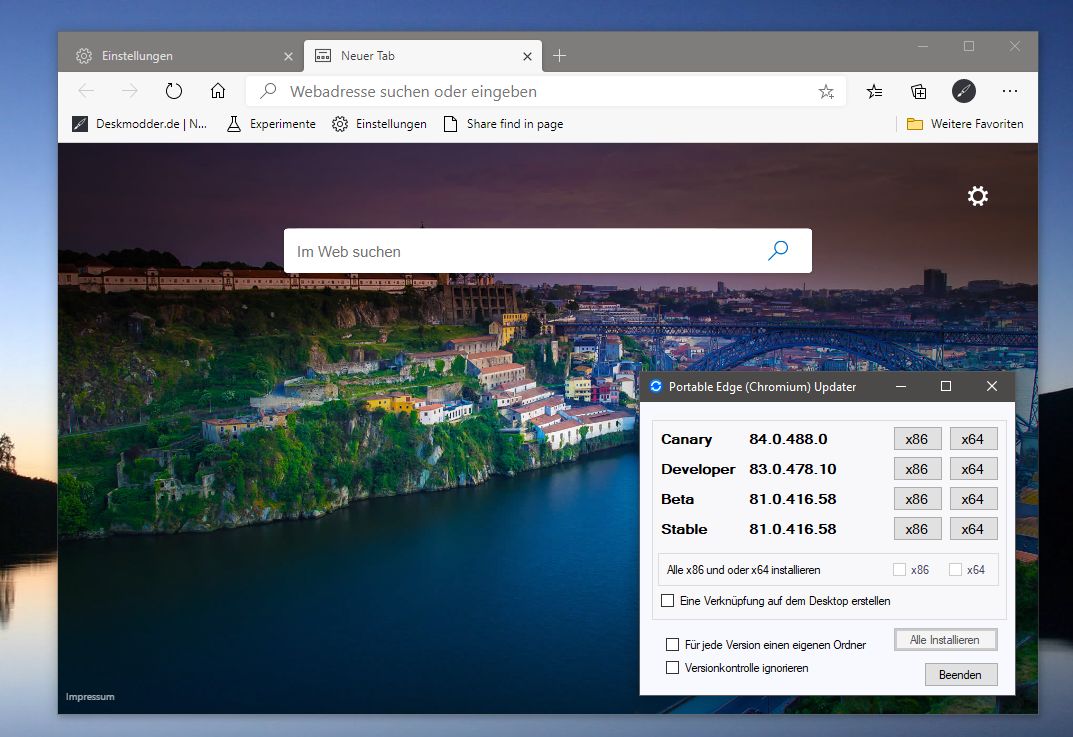Screen dimensions: 1073x737
Task: Click the Beenden button
Action: (961, 675)
